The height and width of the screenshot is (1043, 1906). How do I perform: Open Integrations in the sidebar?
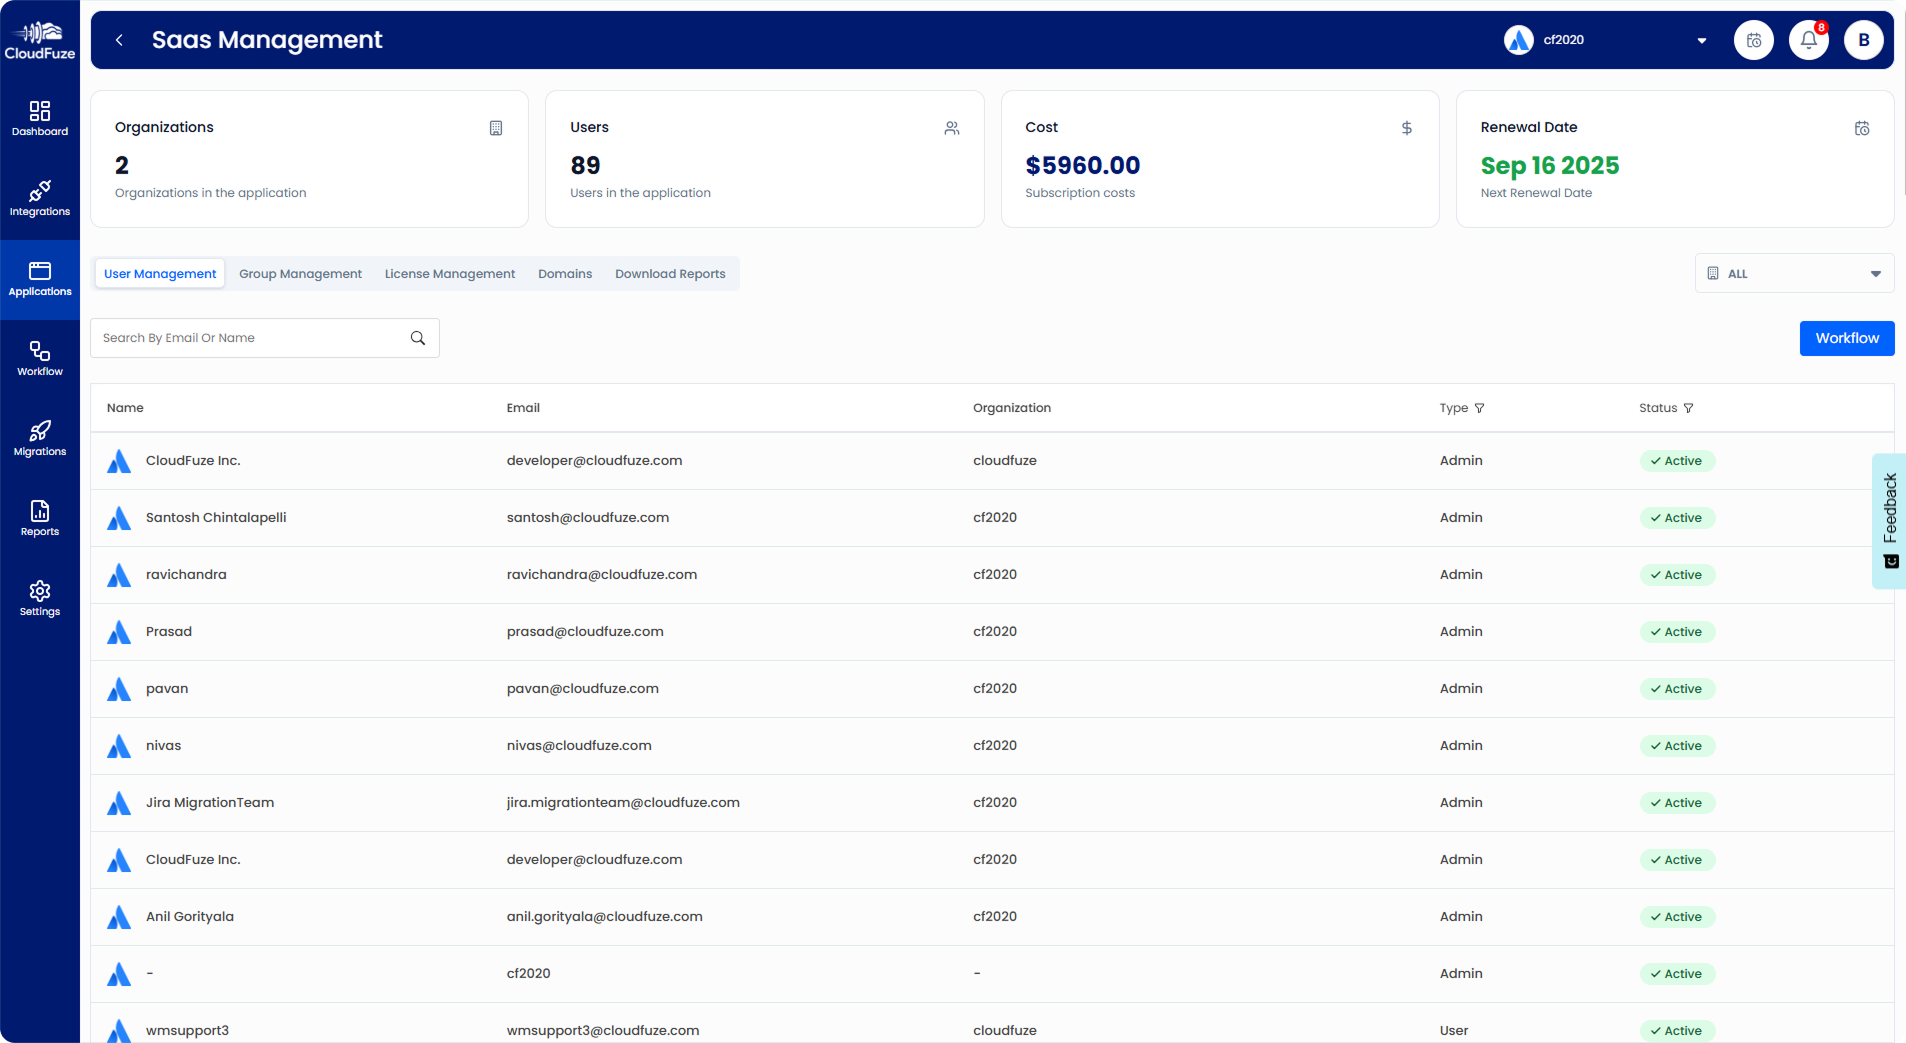[40, 199]
